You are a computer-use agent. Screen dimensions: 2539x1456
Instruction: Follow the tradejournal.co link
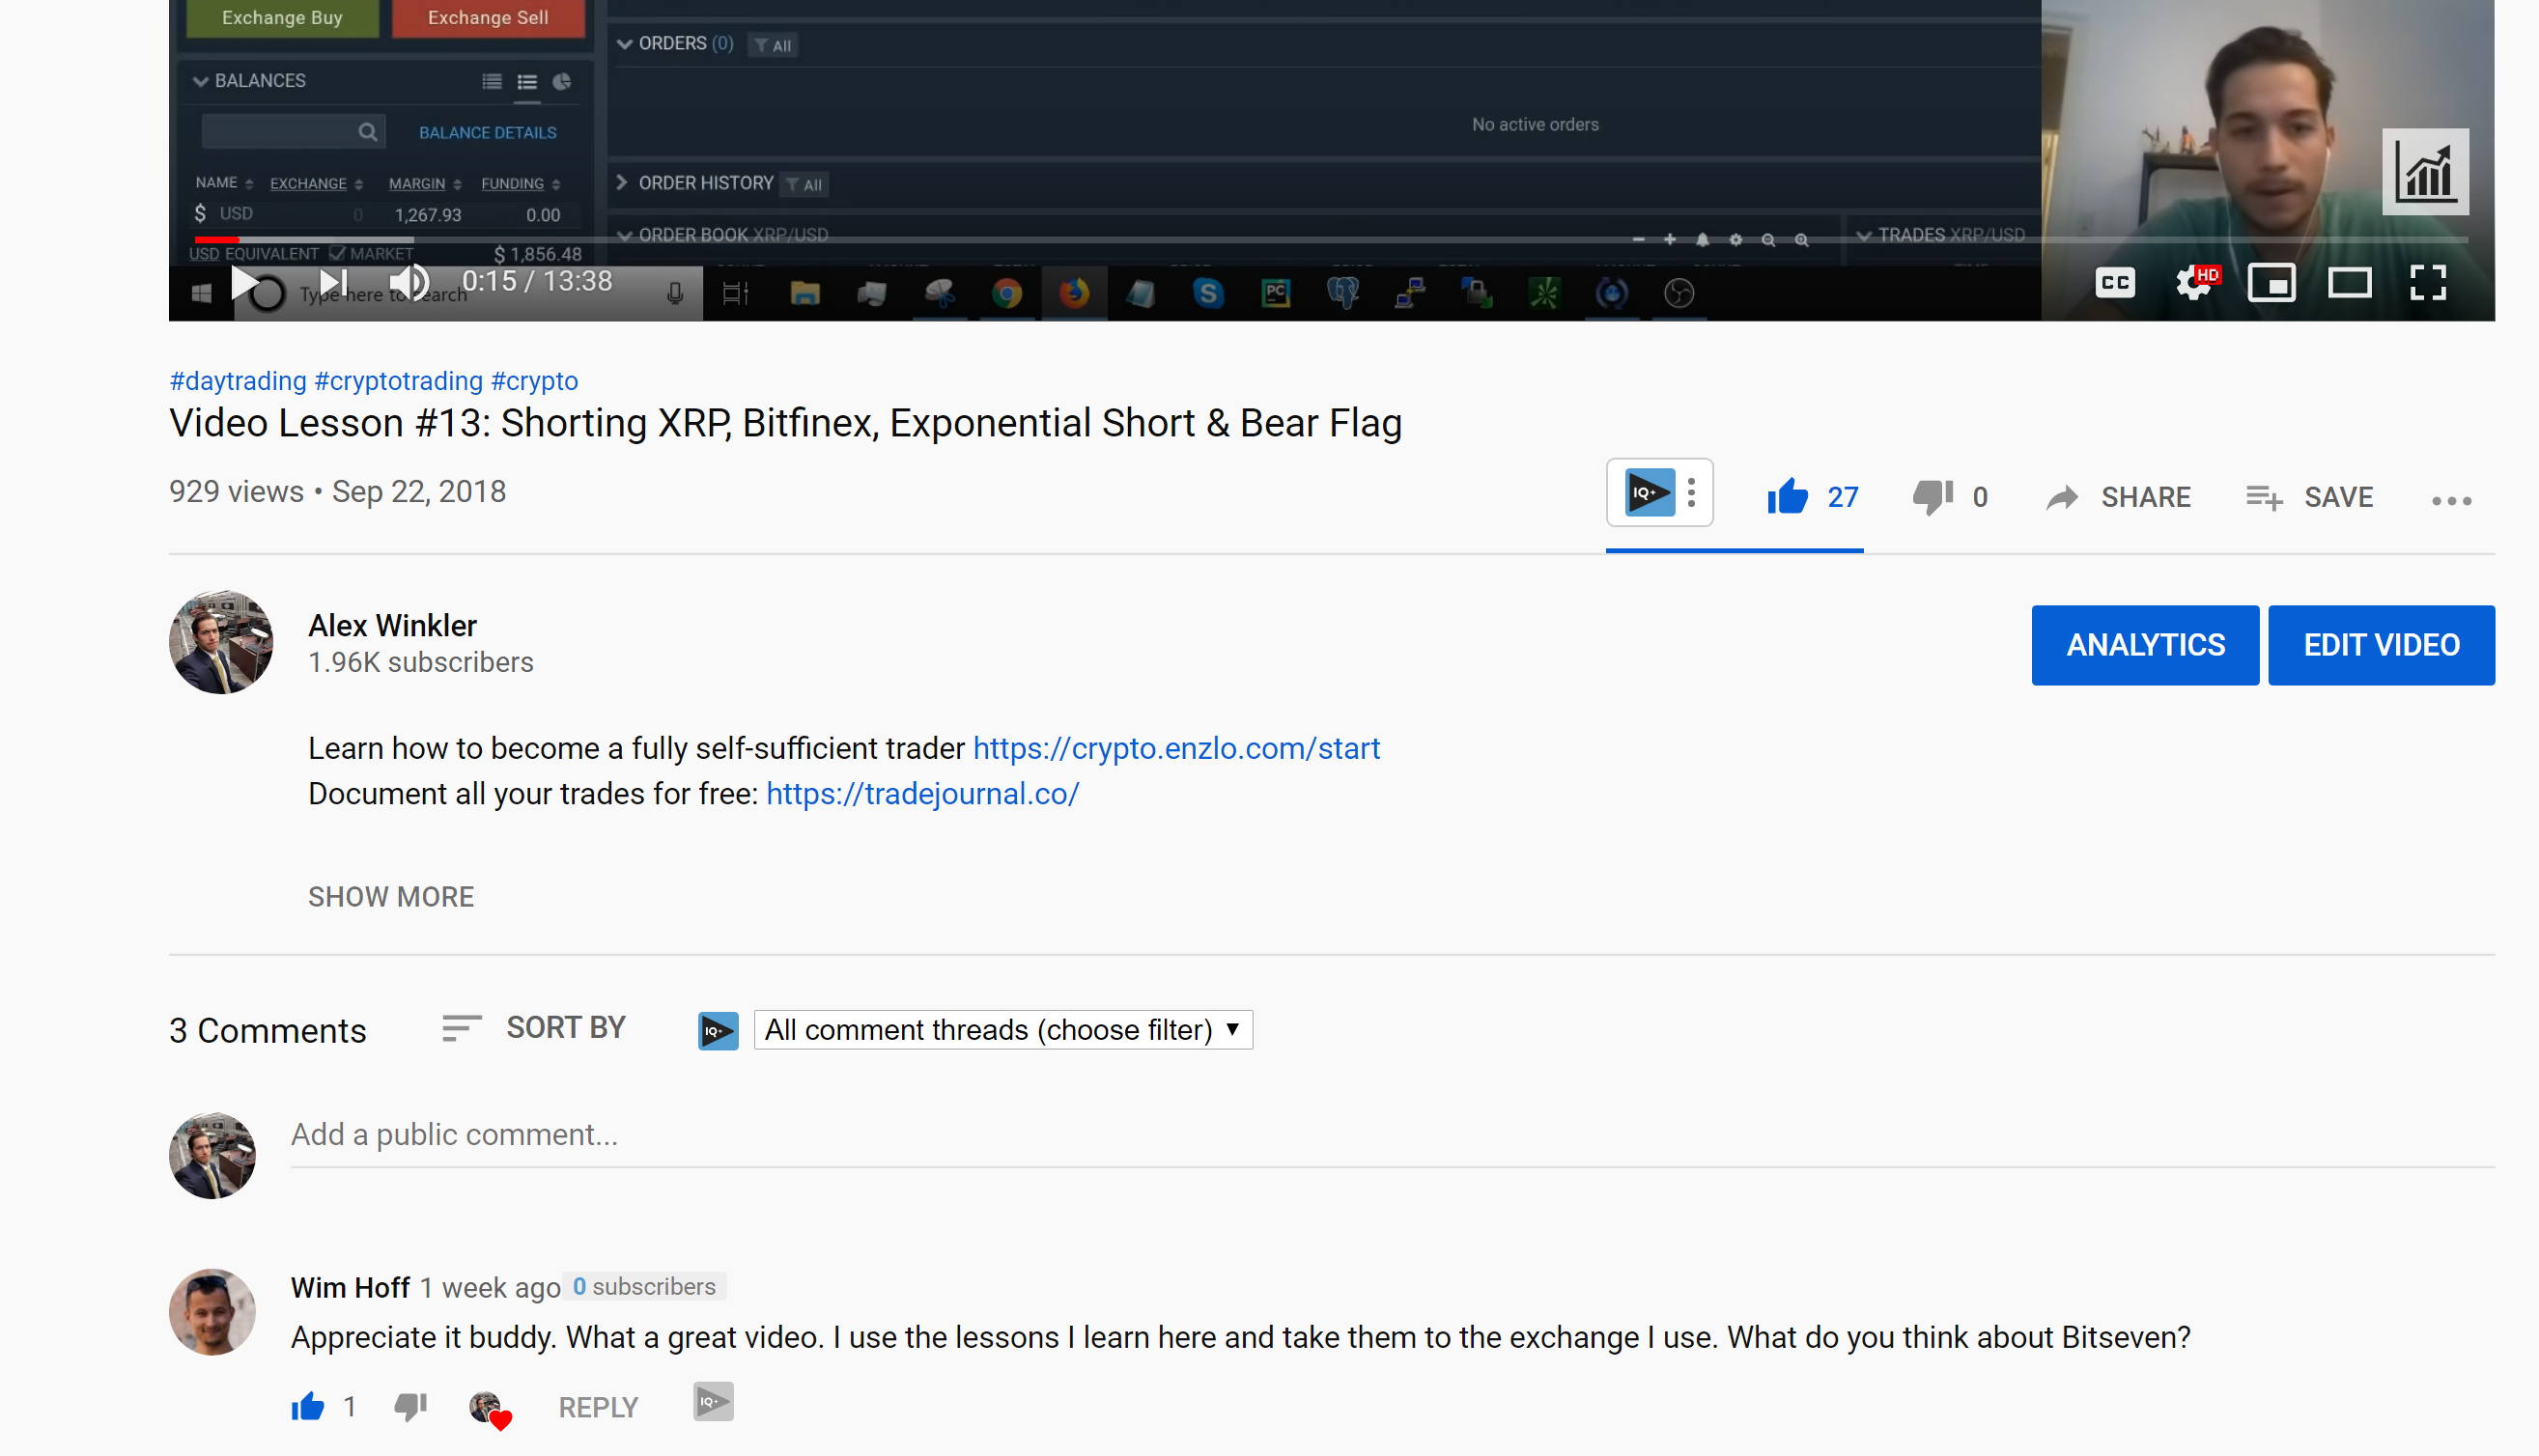click(x=921, y=793)
